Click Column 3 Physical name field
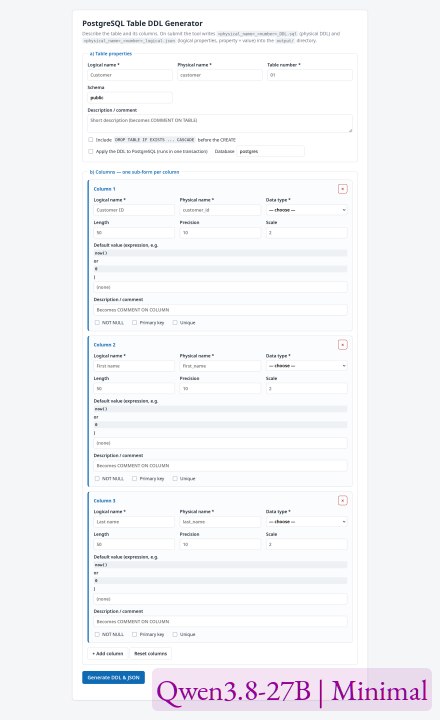The image size is (440, 720). pos(220,522)
